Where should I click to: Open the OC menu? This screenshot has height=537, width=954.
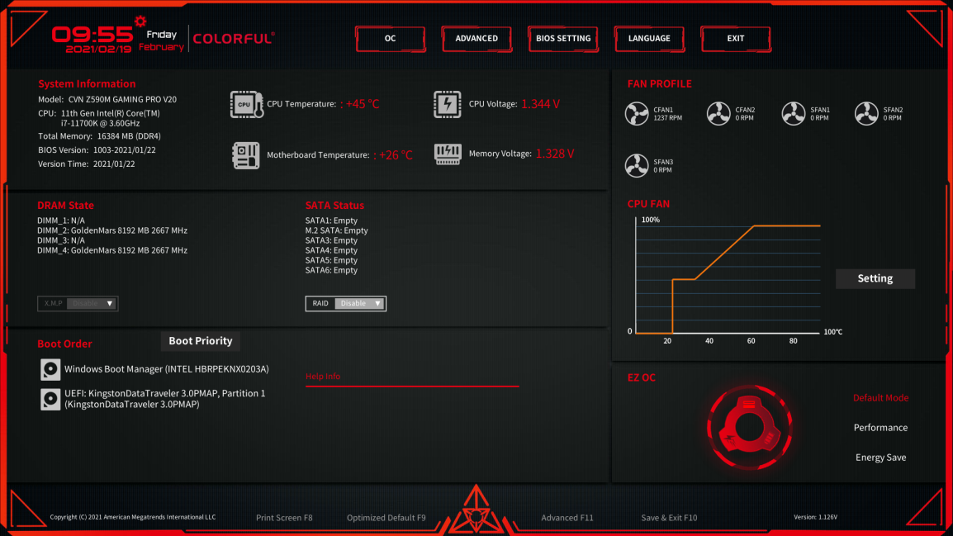click(390, 38)
